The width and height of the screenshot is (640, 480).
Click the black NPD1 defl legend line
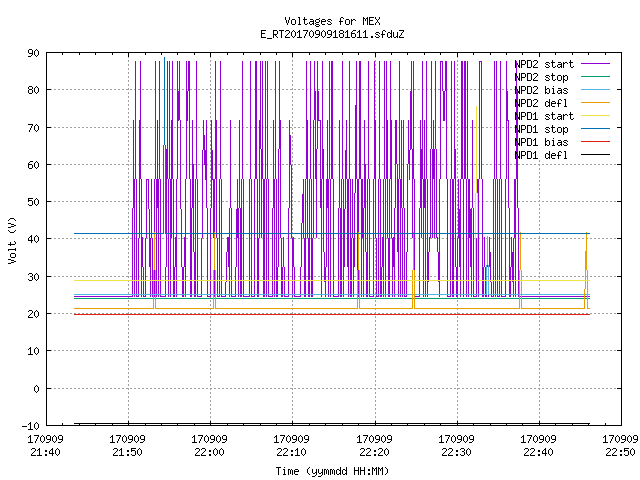(595, 155)
